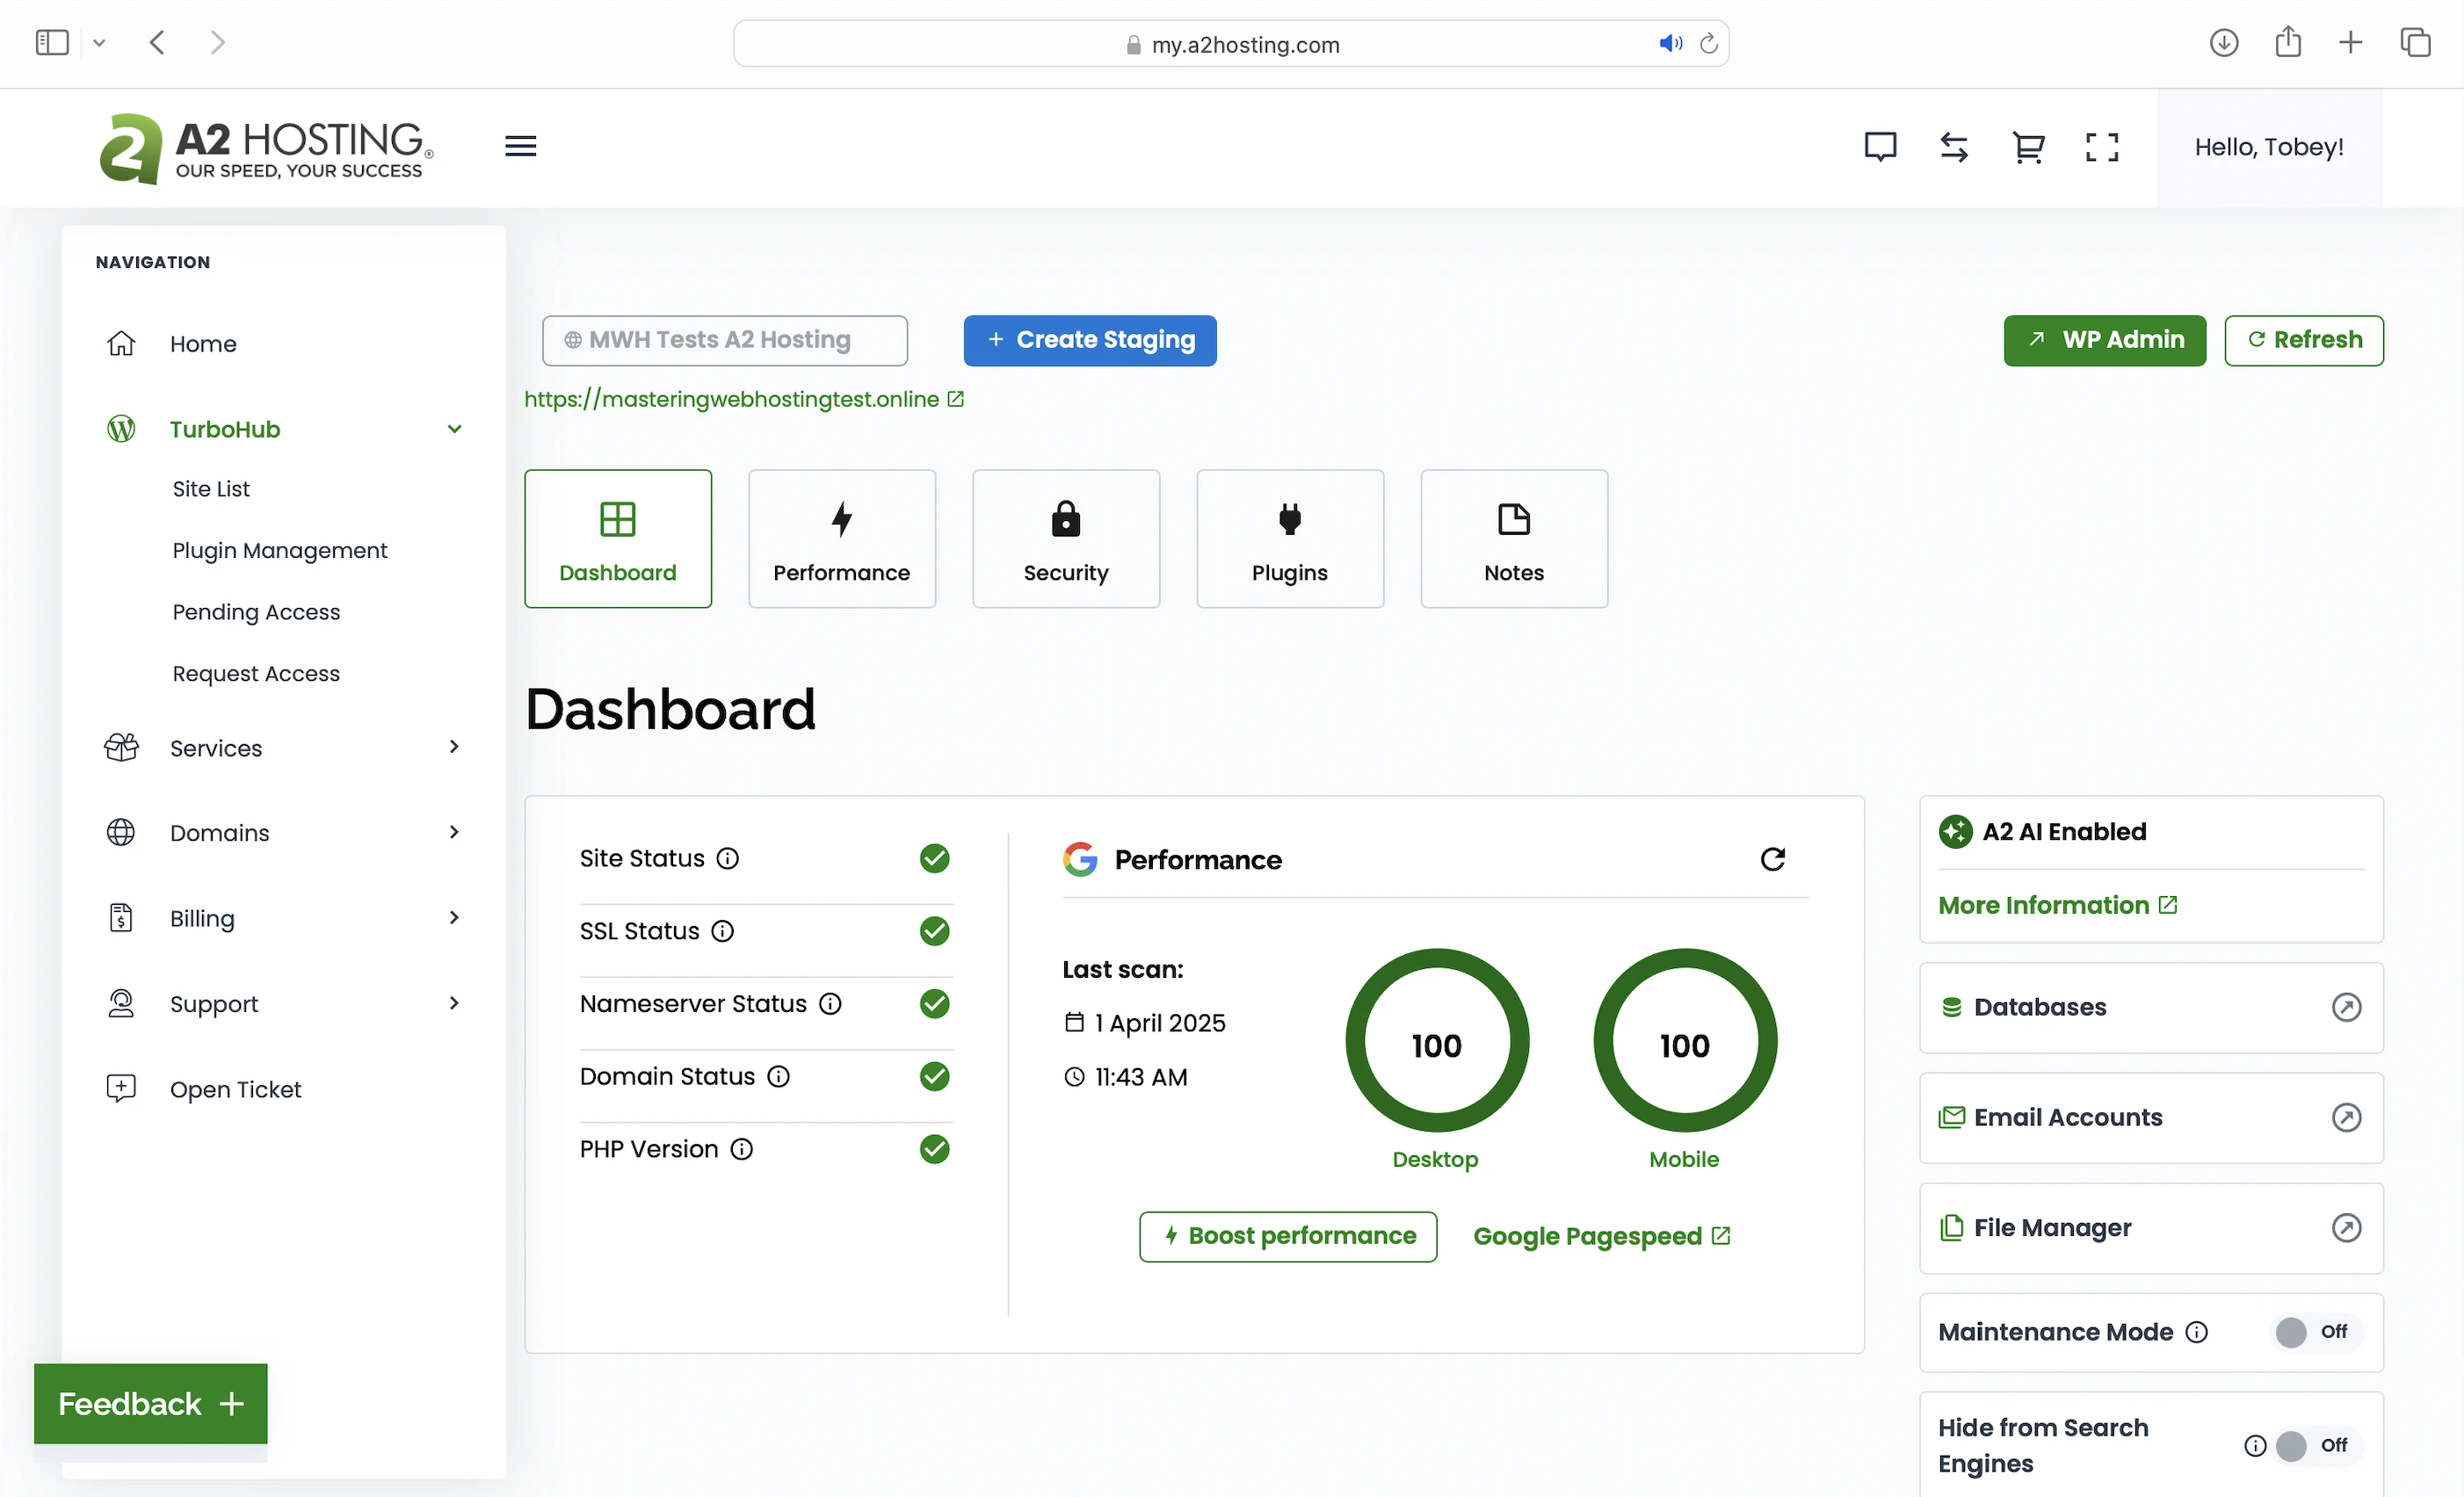Expand the Billing navigation menu
2464x1497 pixels.
pyautogui.click(x=454, y=917)
